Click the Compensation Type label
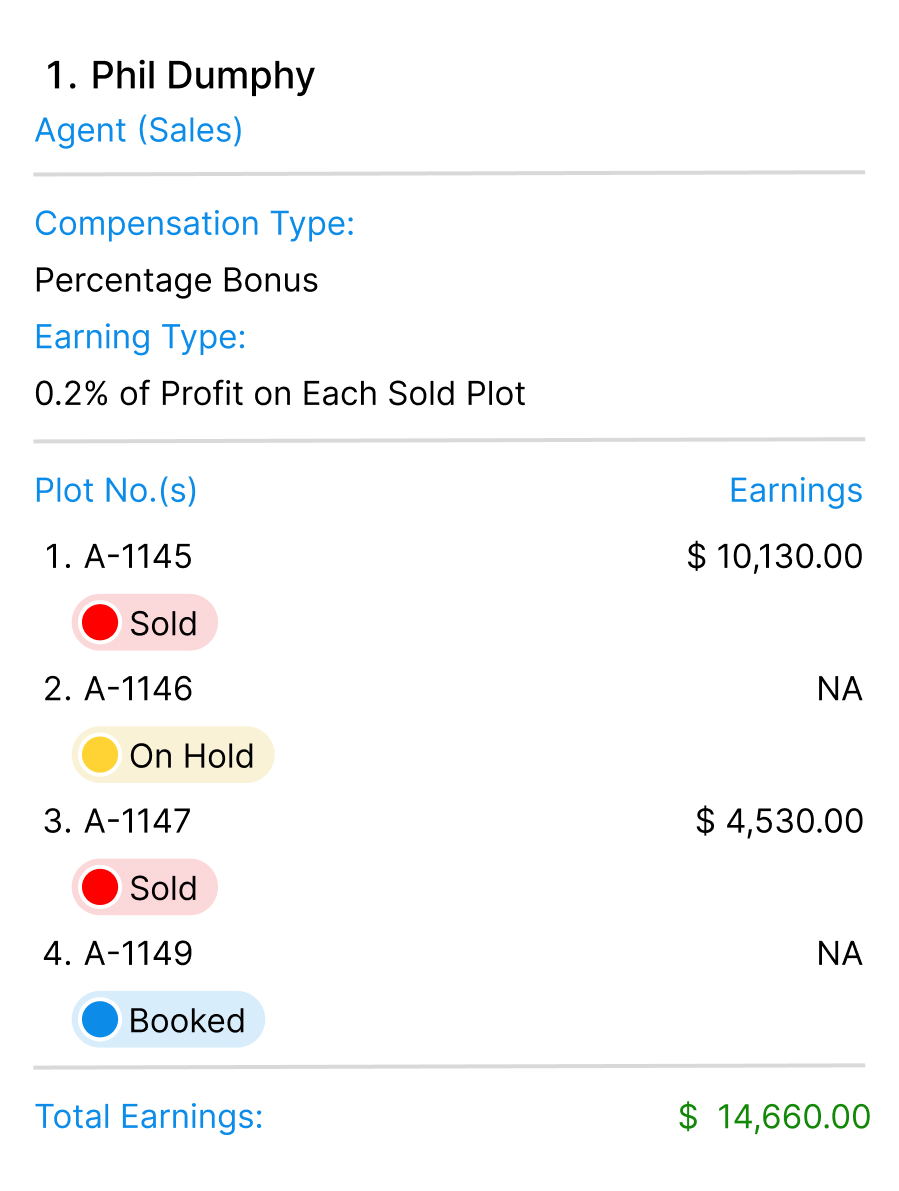 [194, 223]
